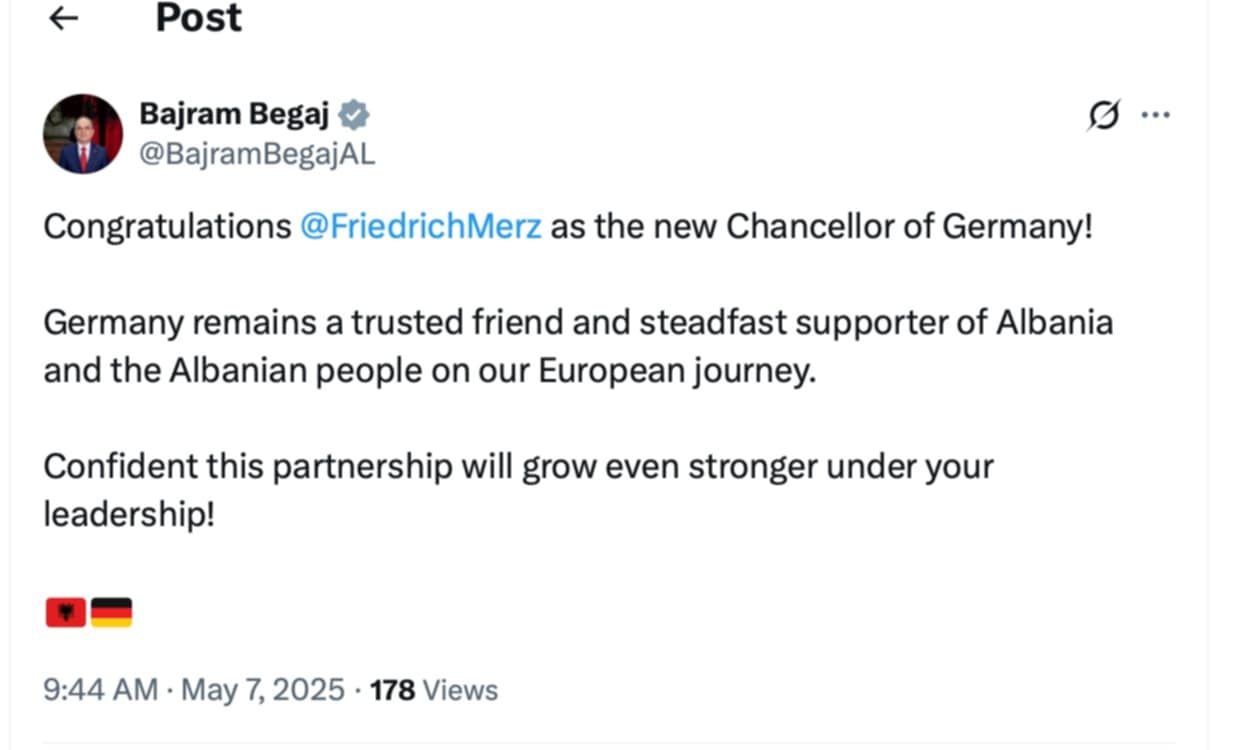Open the Bajram Begaj display name
Screen dimensions: 1238x750
point(234,115)
